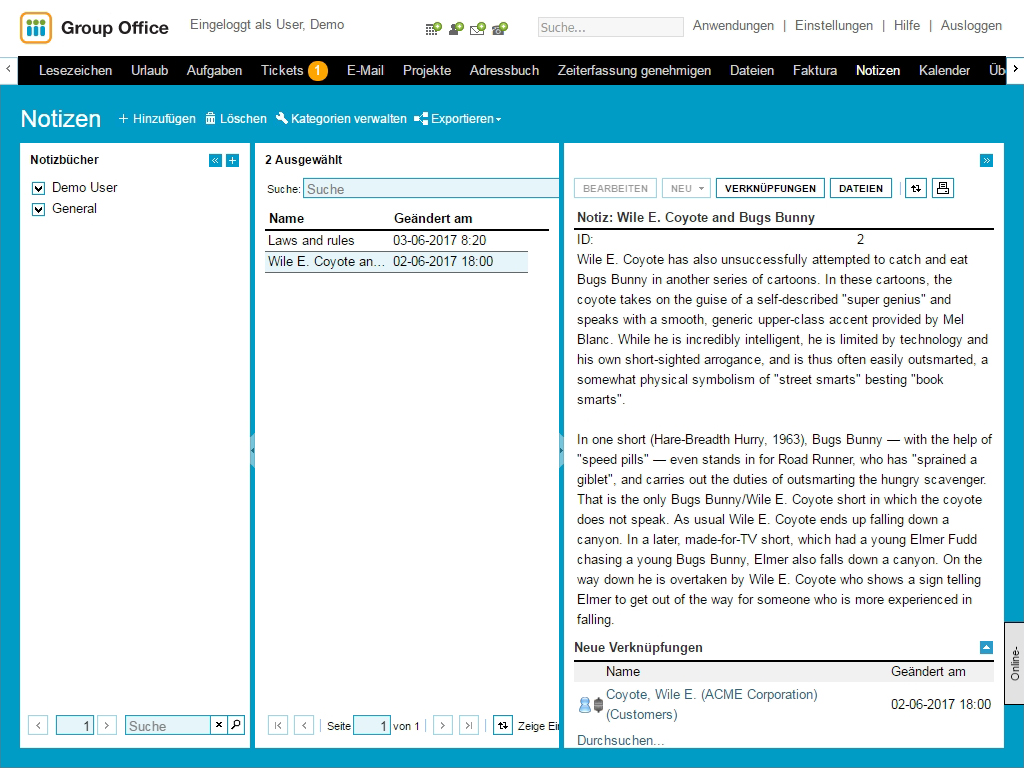Switch to the Adressbuch tab
This screenshot has width=1024, height=768.
(504, 70)
